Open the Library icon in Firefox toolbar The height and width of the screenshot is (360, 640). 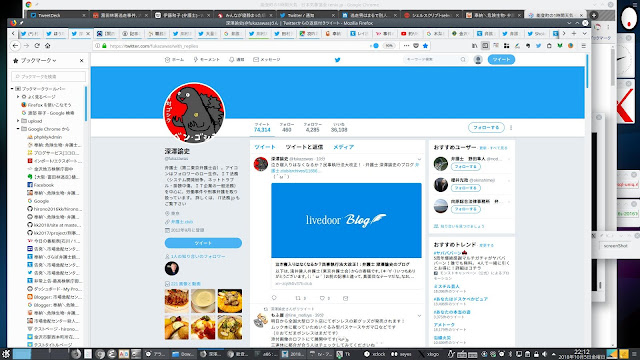(x=475, y=46)
